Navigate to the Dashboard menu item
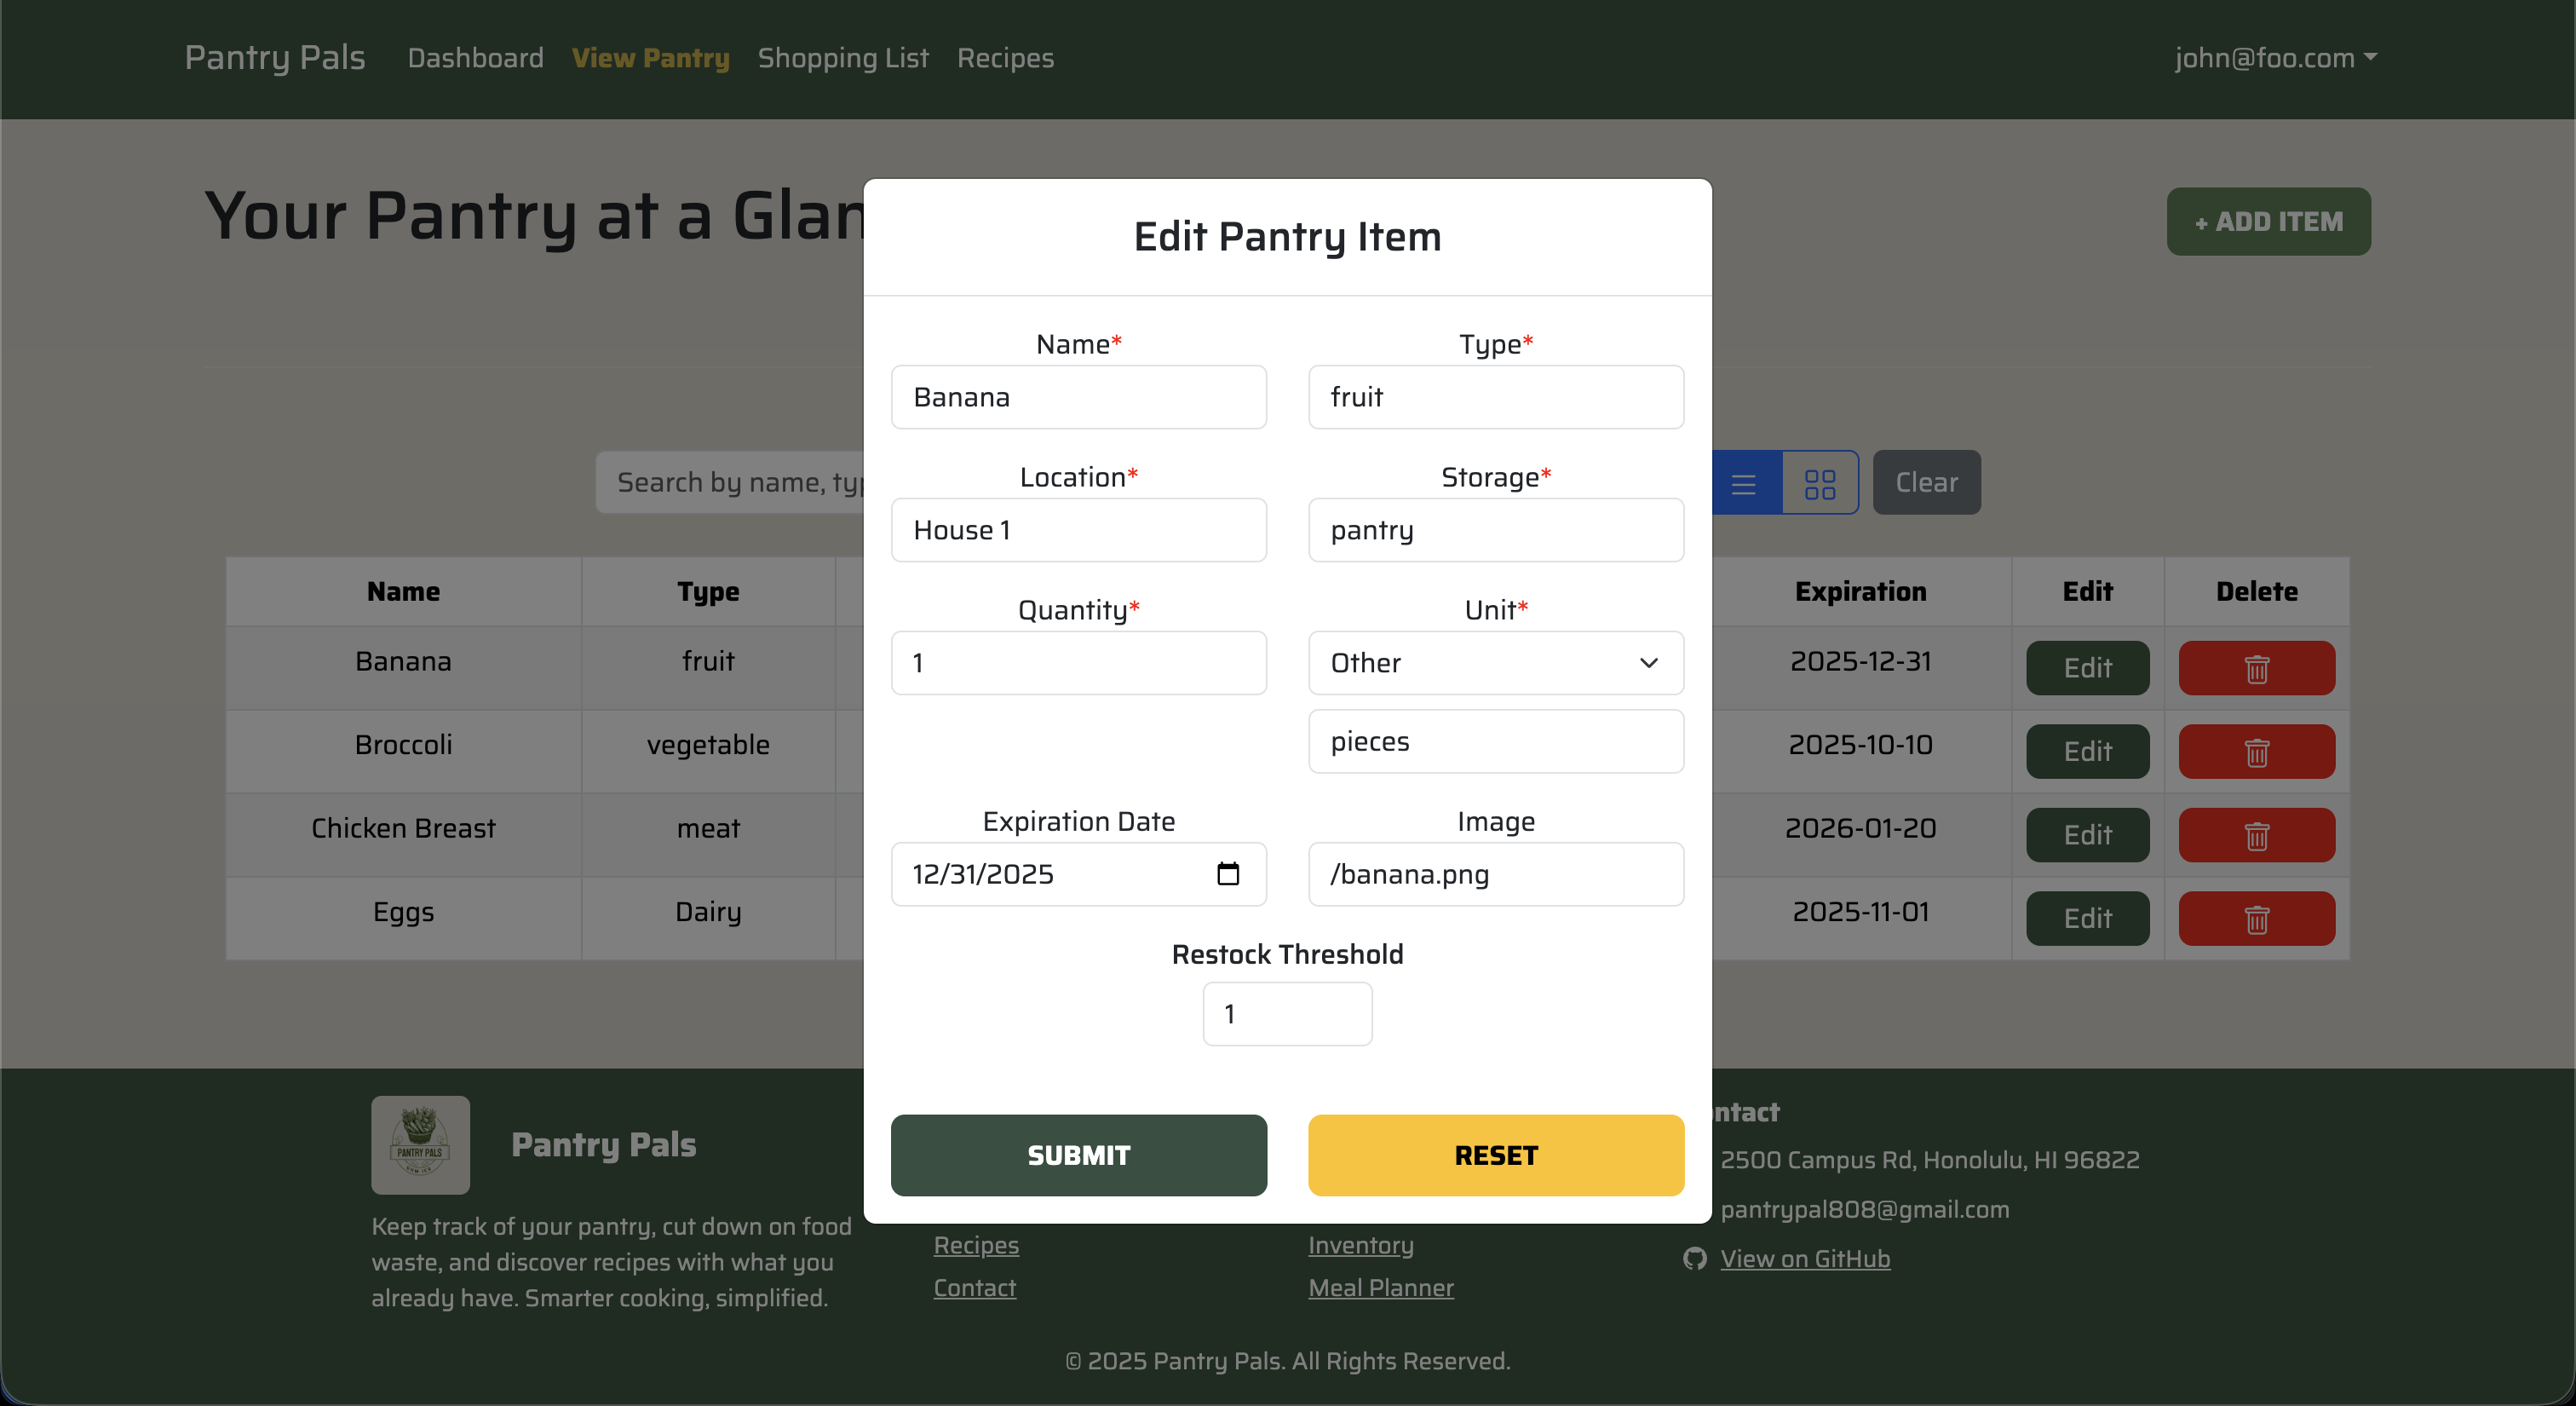The height and width of the screenshot is (1406, 2576). click(x=475, y=57)
